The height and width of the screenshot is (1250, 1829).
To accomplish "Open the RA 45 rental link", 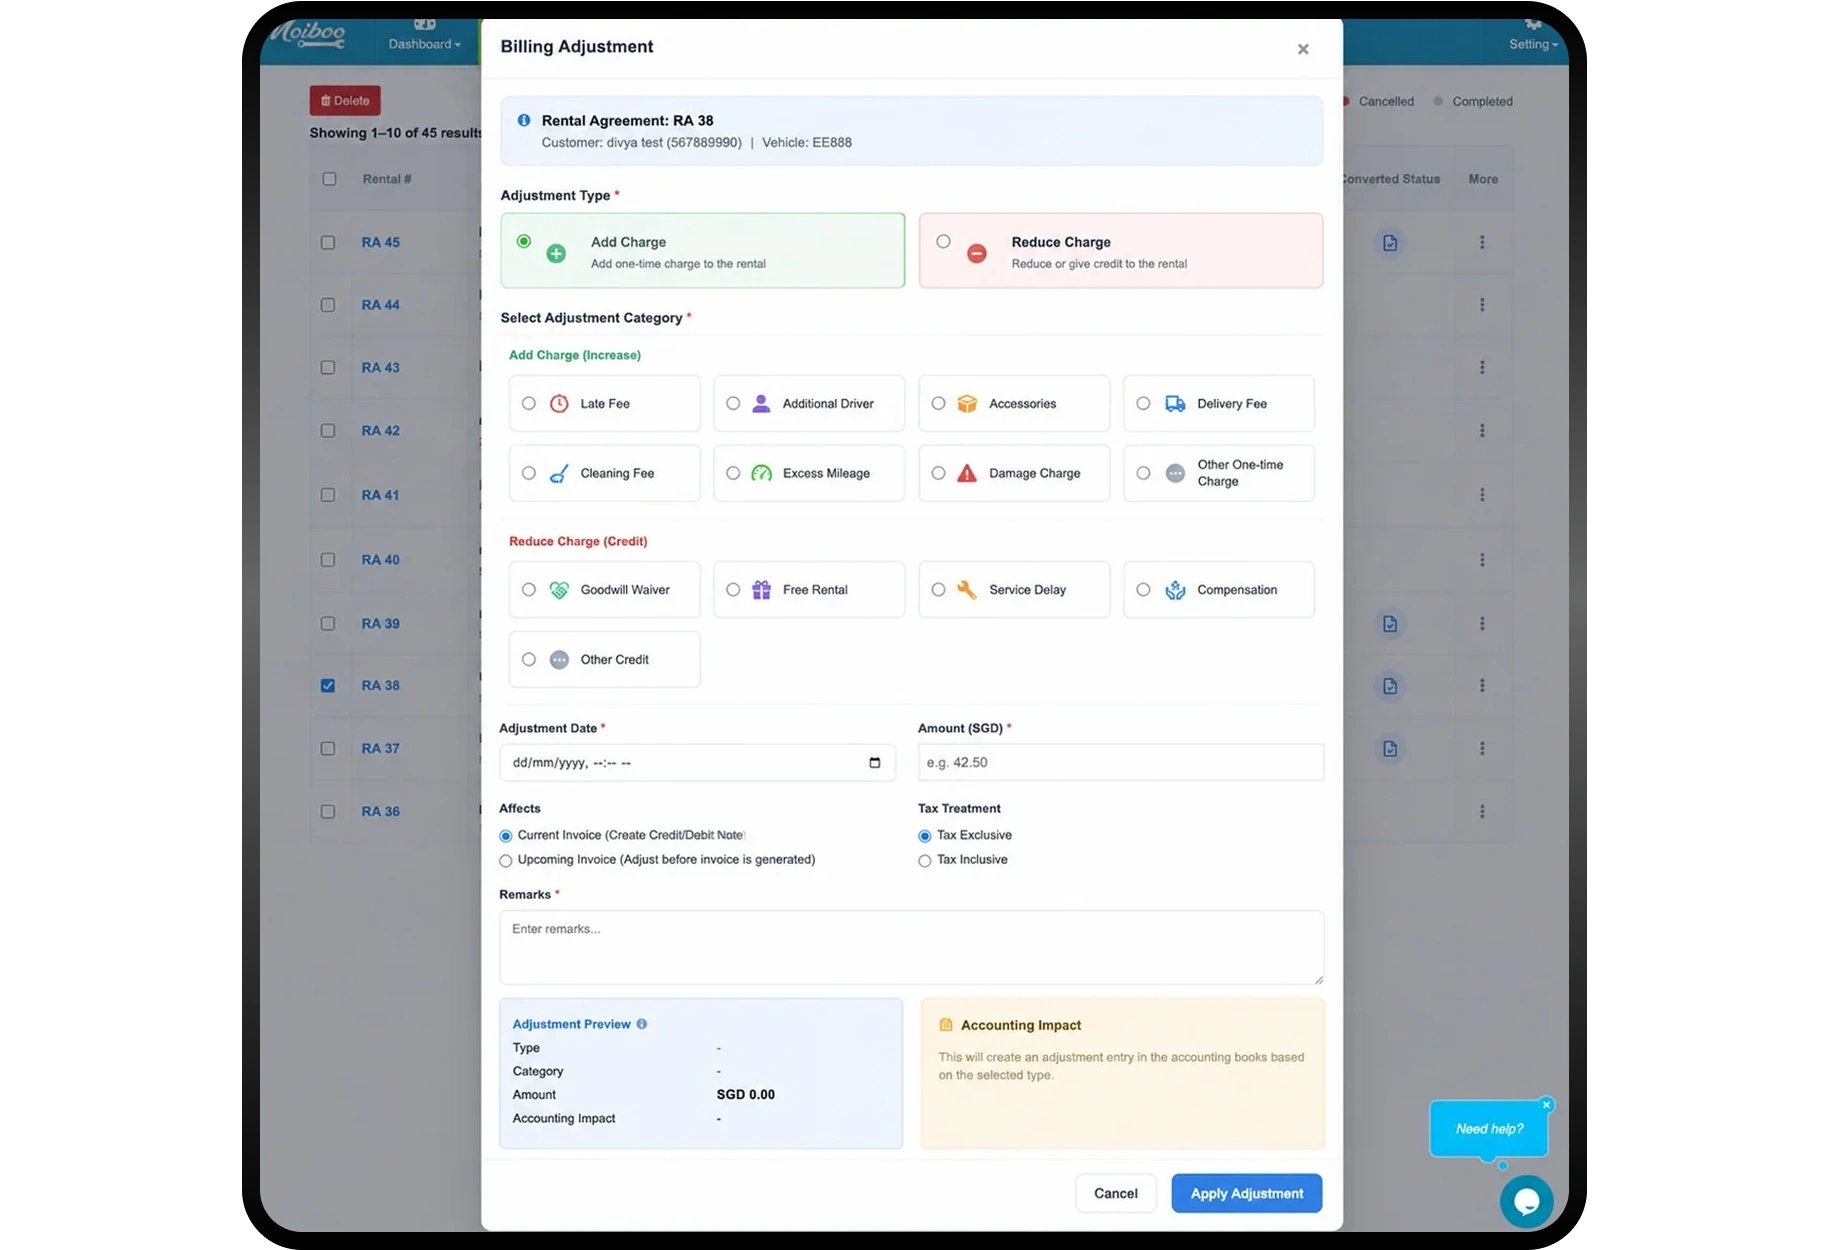I will 380,243.
